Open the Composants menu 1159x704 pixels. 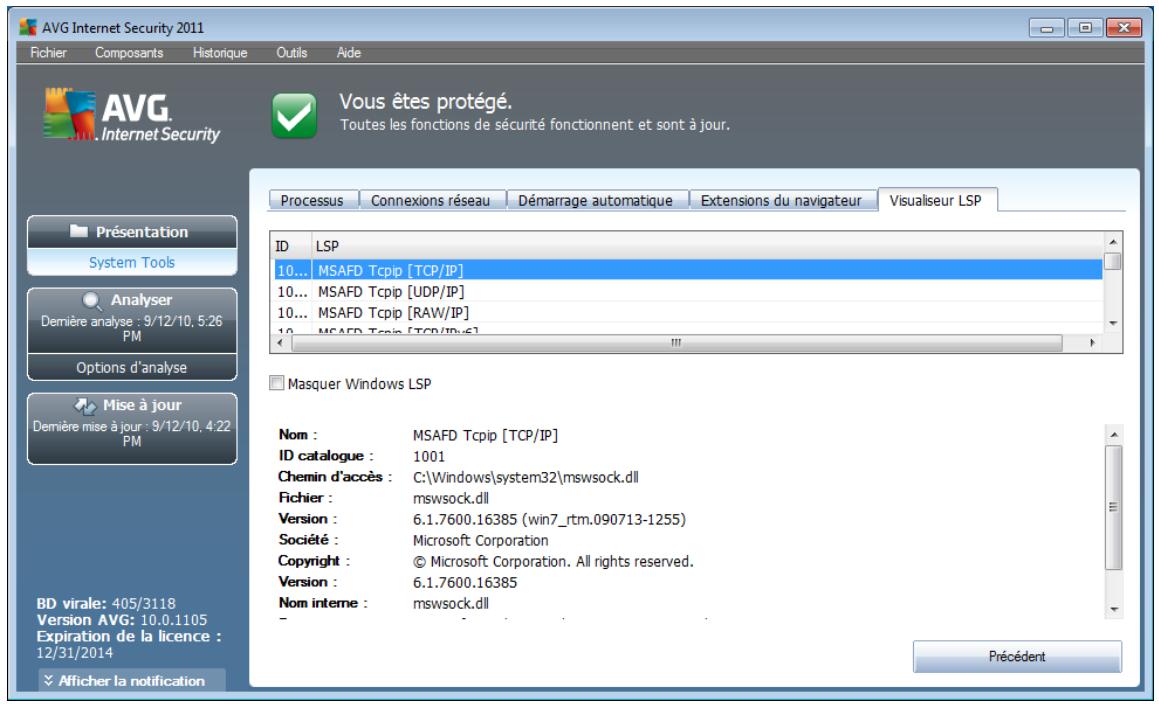pyautogui.click(x=129, y=53)
